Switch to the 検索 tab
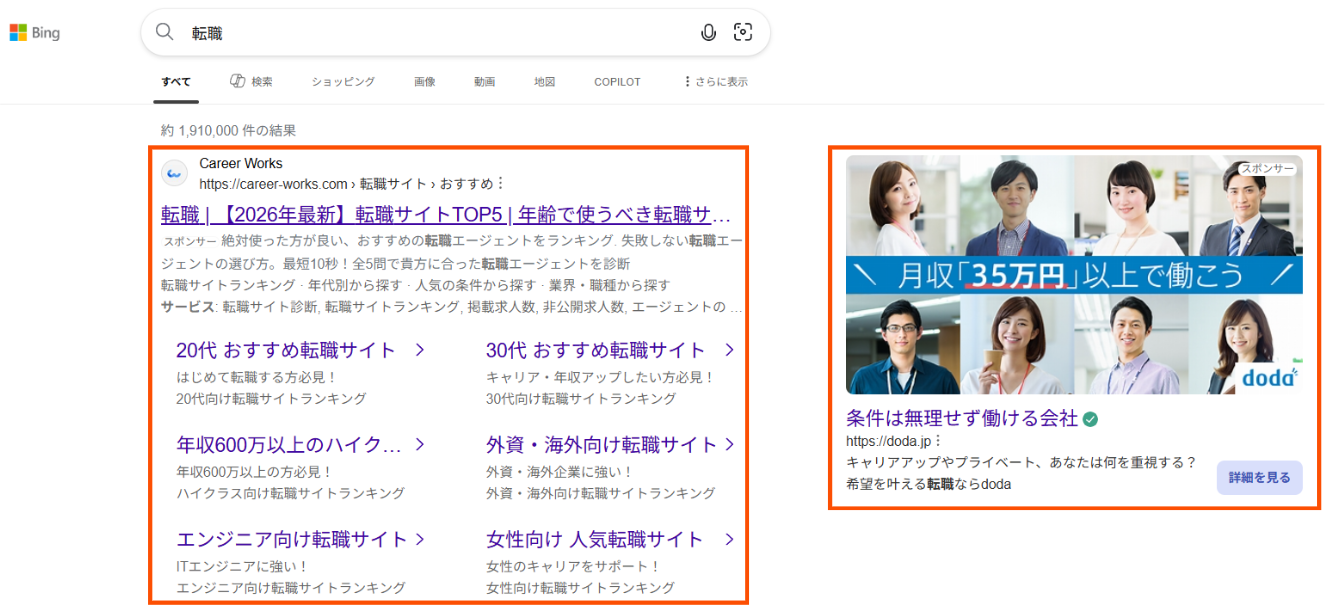Viewport: 1331px width, 614px height. [x=251, y=82]
